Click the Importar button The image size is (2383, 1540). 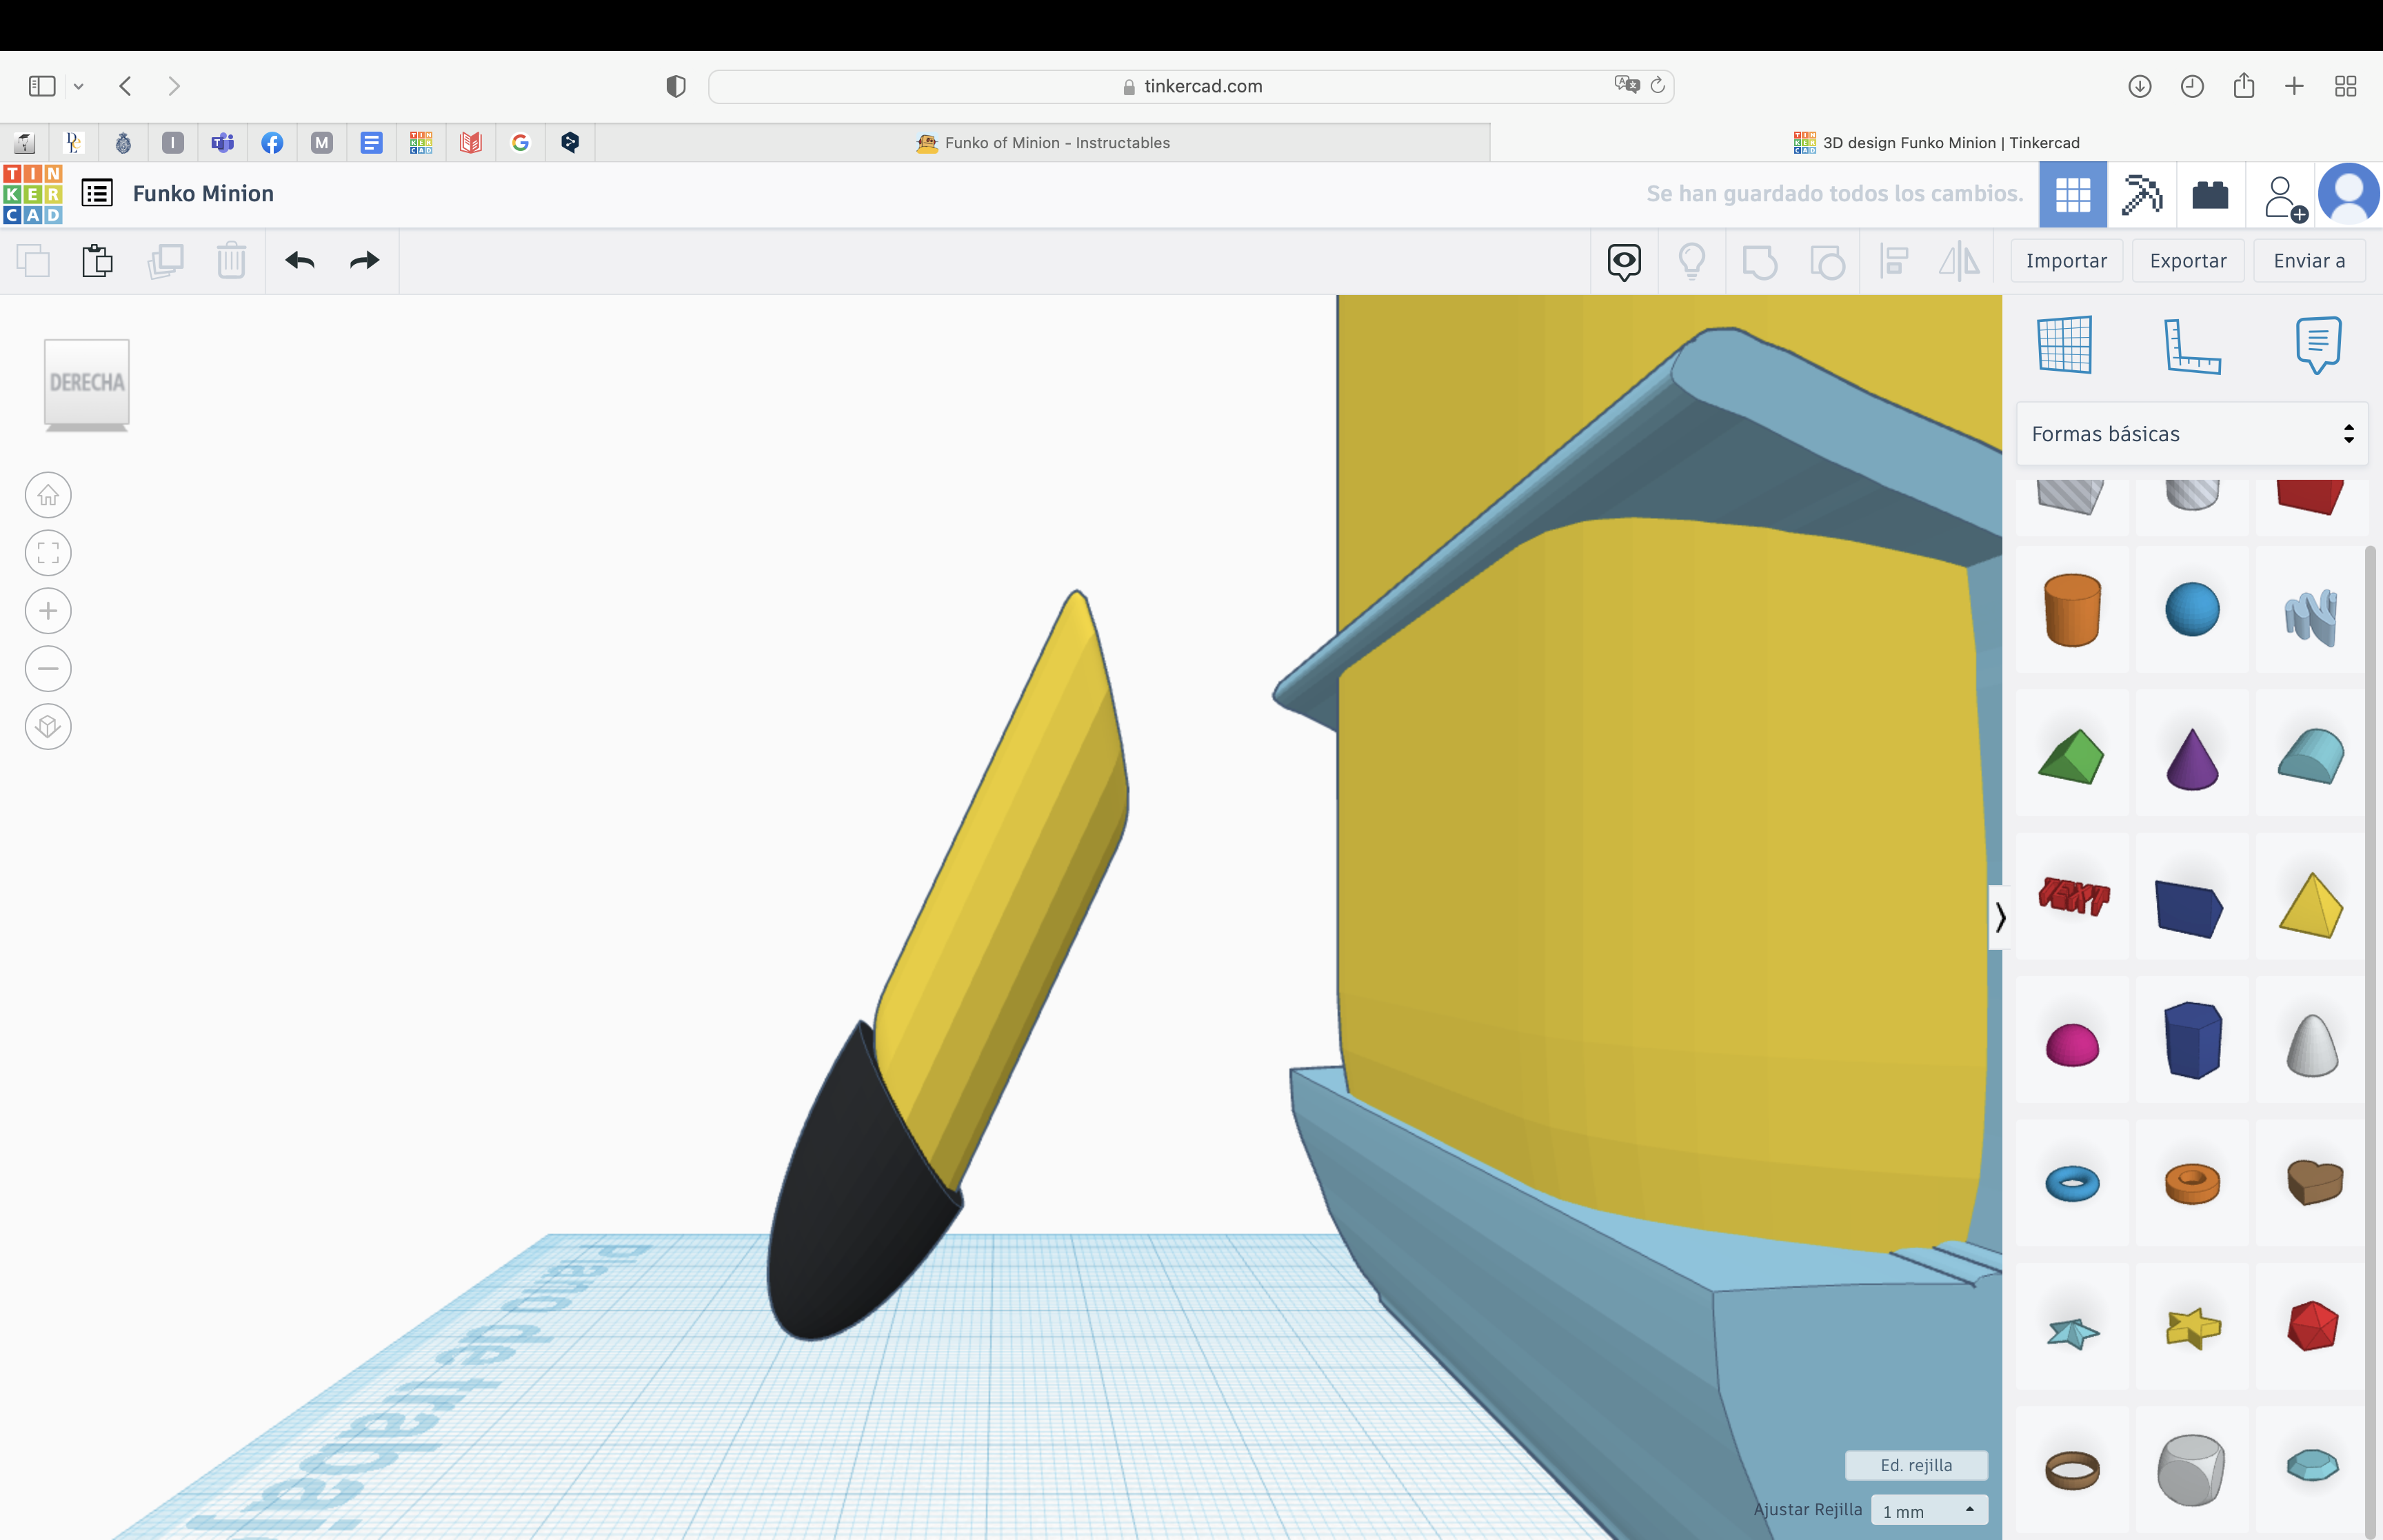click(2066, 261)
